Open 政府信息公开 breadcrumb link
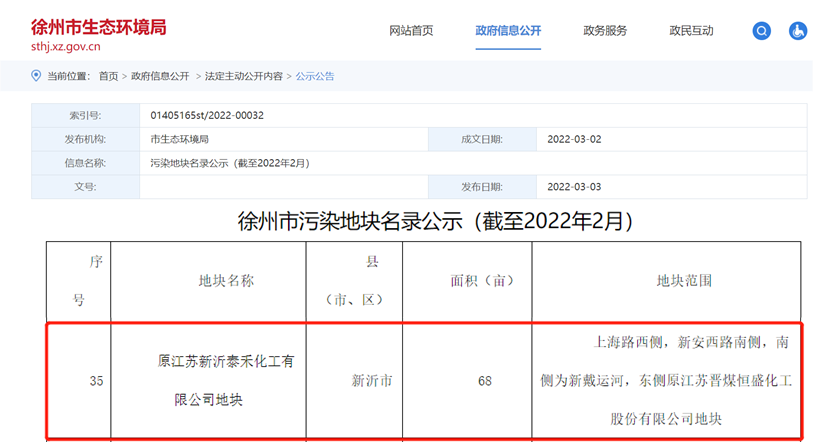 (160, 76)
